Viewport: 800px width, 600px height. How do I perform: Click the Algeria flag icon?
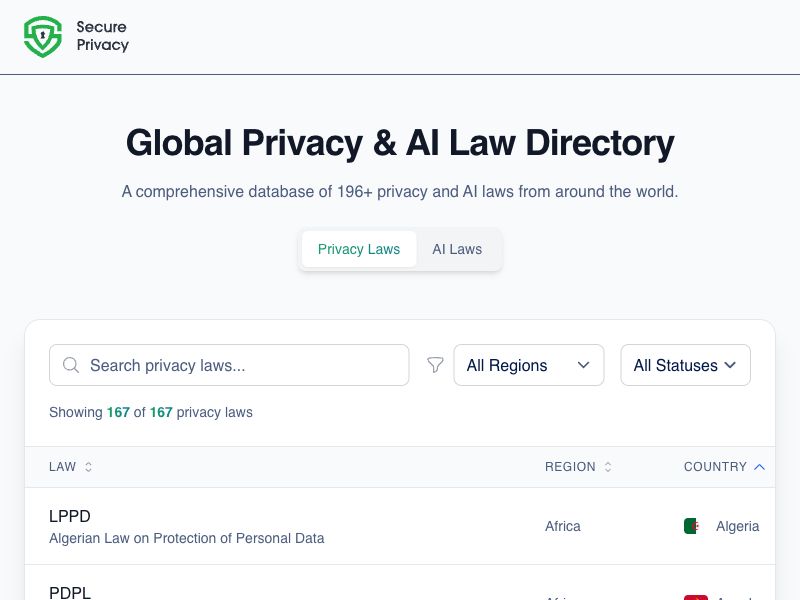tap(691, 526)
